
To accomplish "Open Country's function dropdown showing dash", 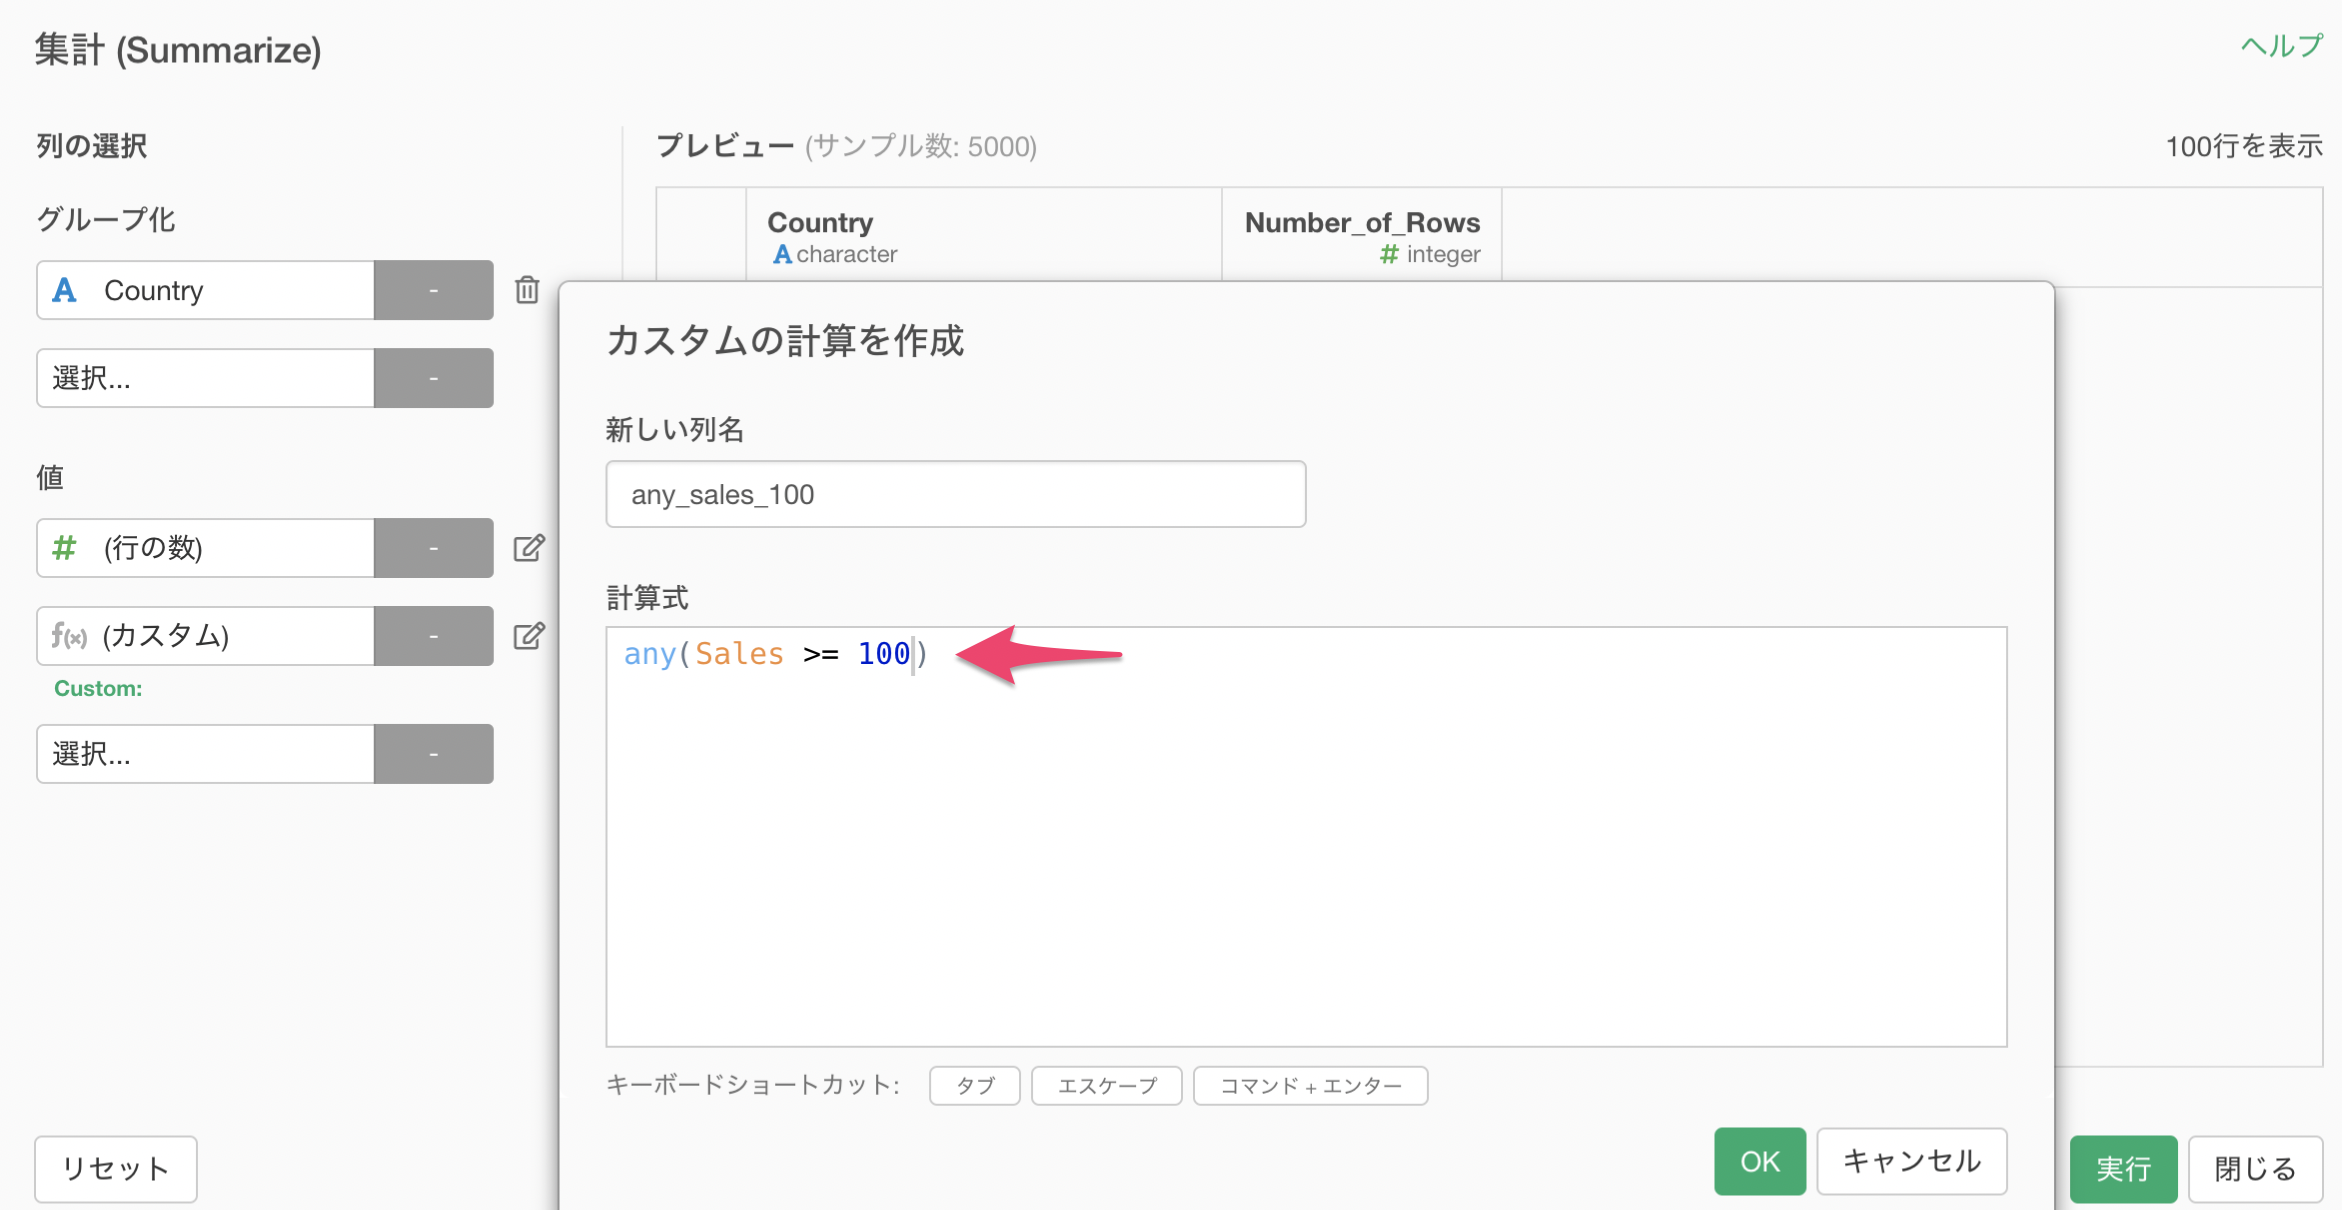I will (433, 290).
